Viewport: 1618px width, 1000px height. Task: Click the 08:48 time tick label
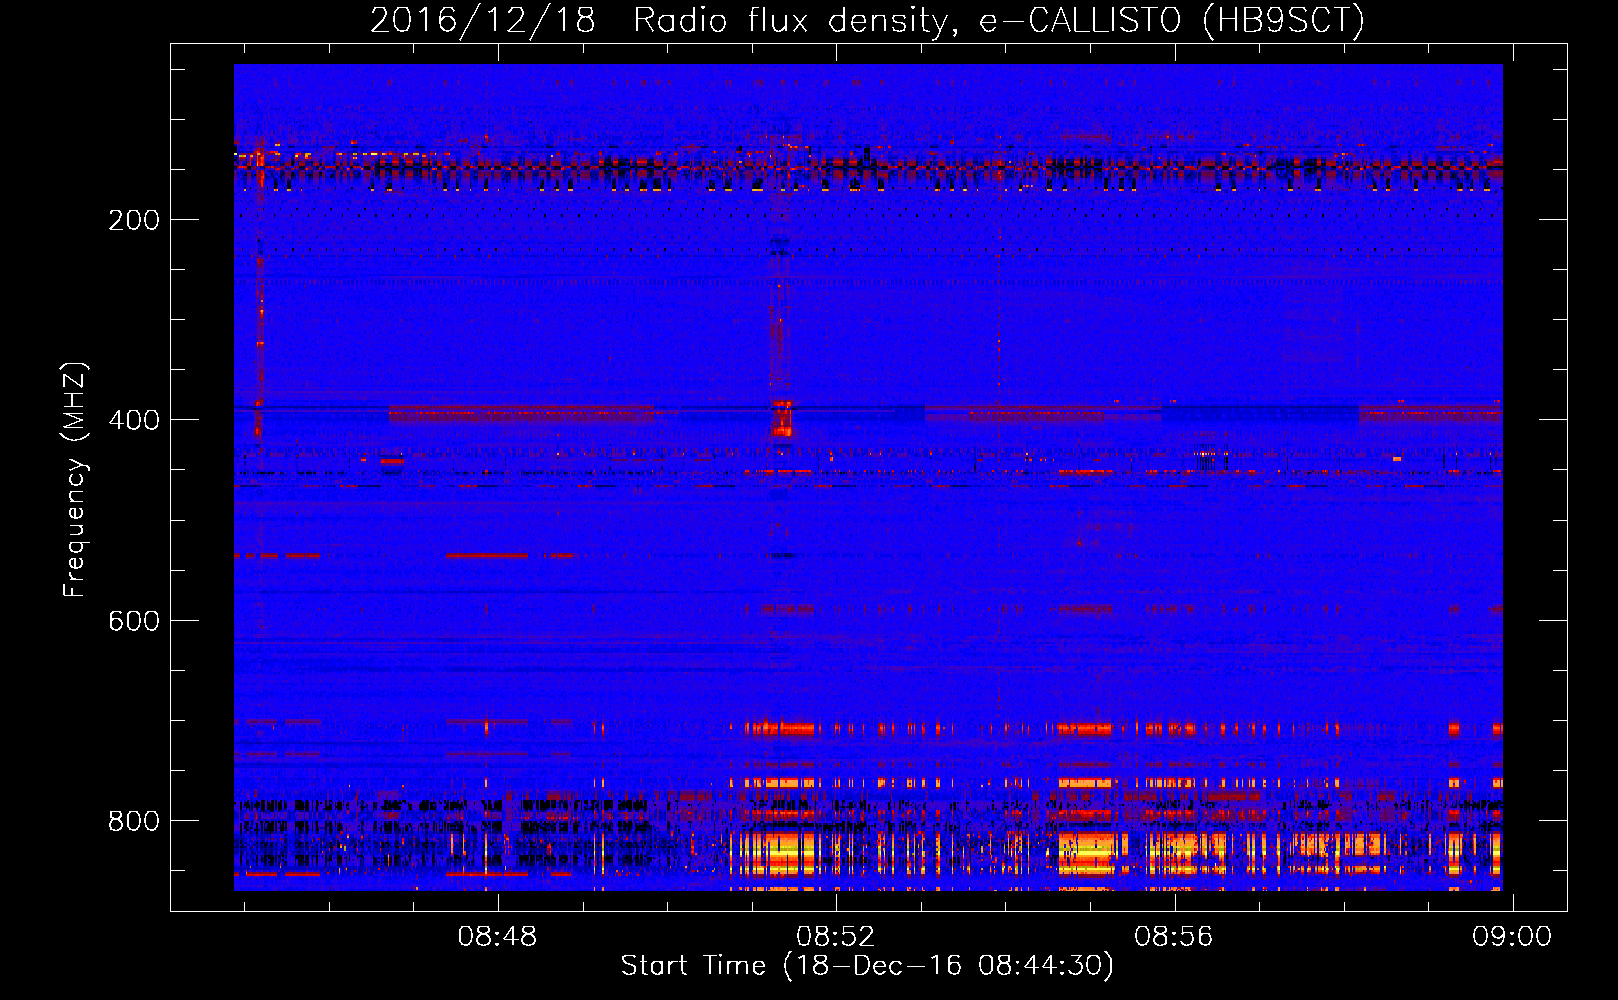pyautogui.click(x=497, y=936)
